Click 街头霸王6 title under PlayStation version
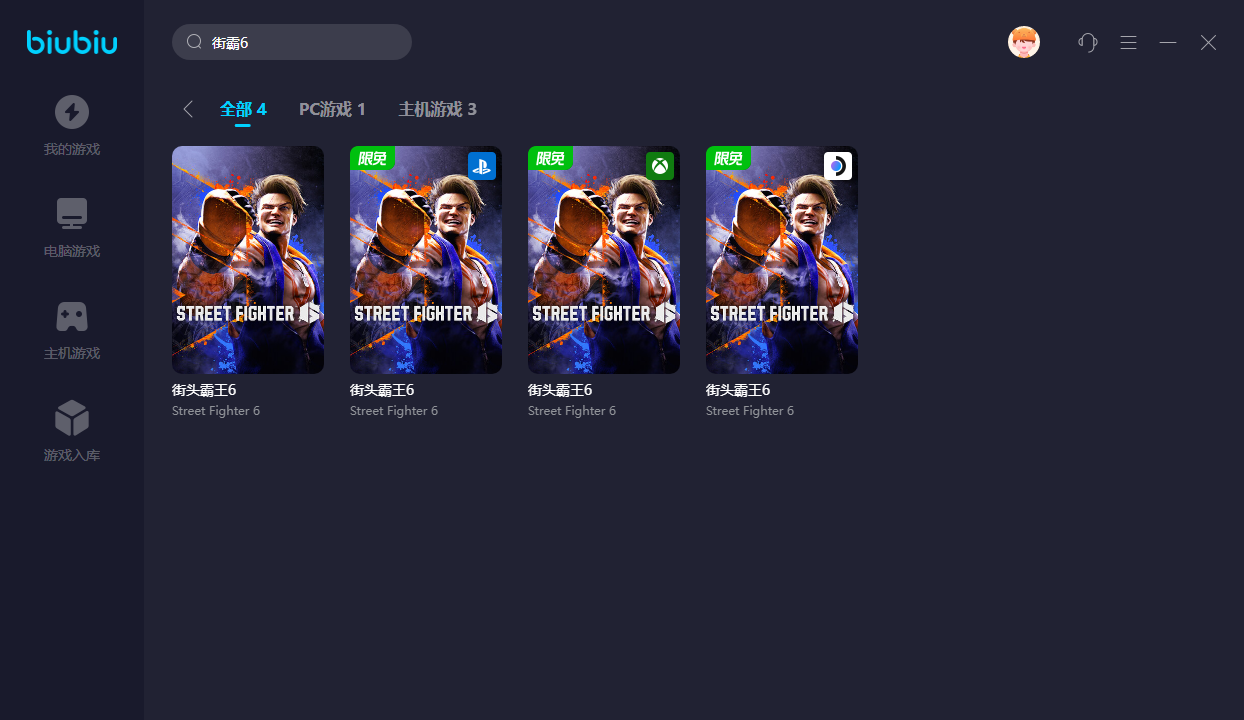 coord(382,390)
